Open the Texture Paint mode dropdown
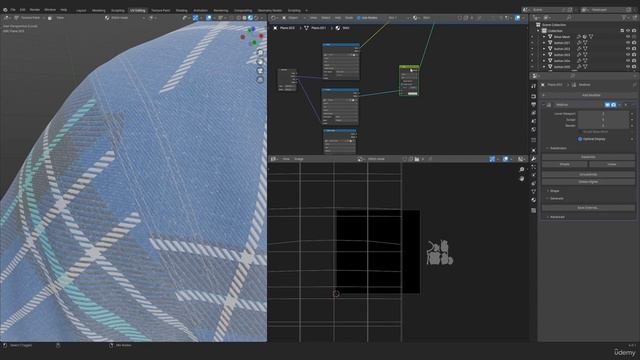This screenshot has height=360, width=640. (28, 18)
